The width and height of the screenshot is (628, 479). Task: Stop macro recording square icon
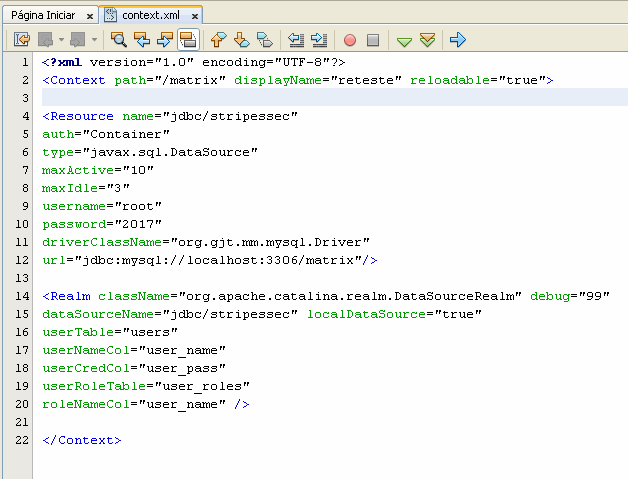(373, 40)
